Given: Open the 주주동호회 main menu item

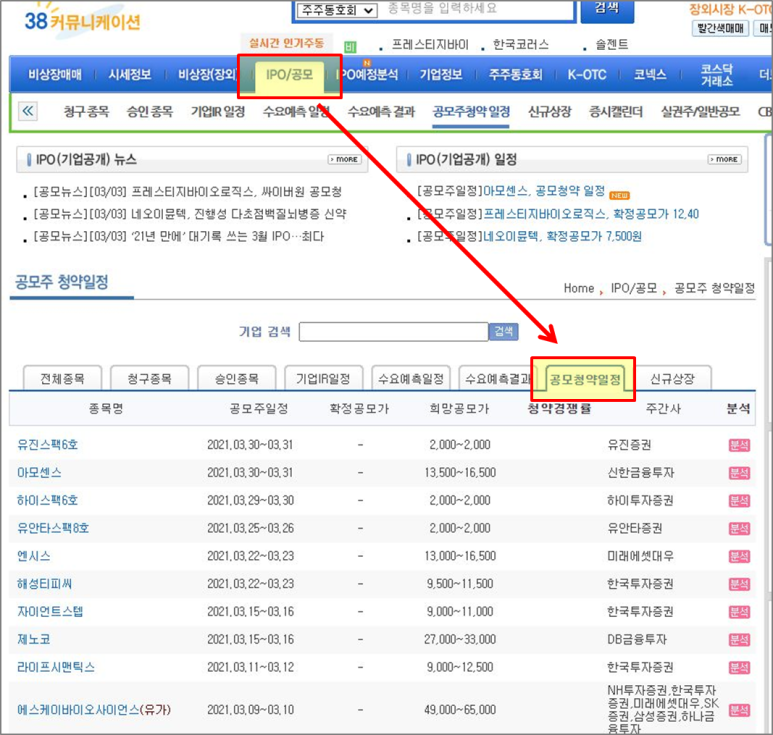Looking at the screenshot, I should pos(515,74).
